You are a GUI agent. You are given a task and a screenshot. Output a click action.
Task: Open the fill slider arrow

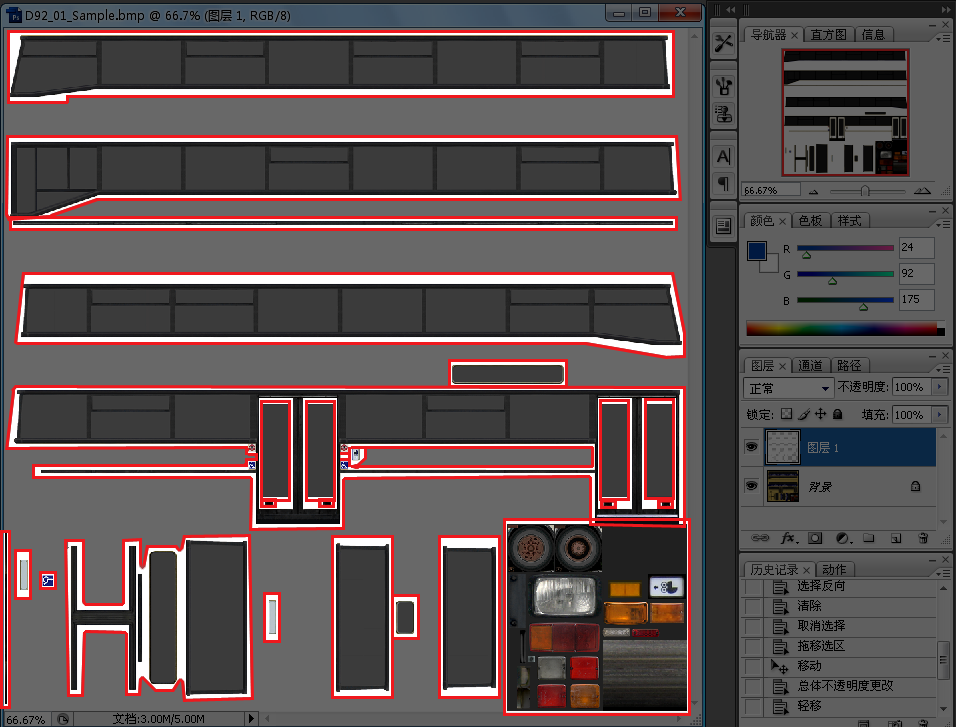pyautogui.click(x=940, y=415)
